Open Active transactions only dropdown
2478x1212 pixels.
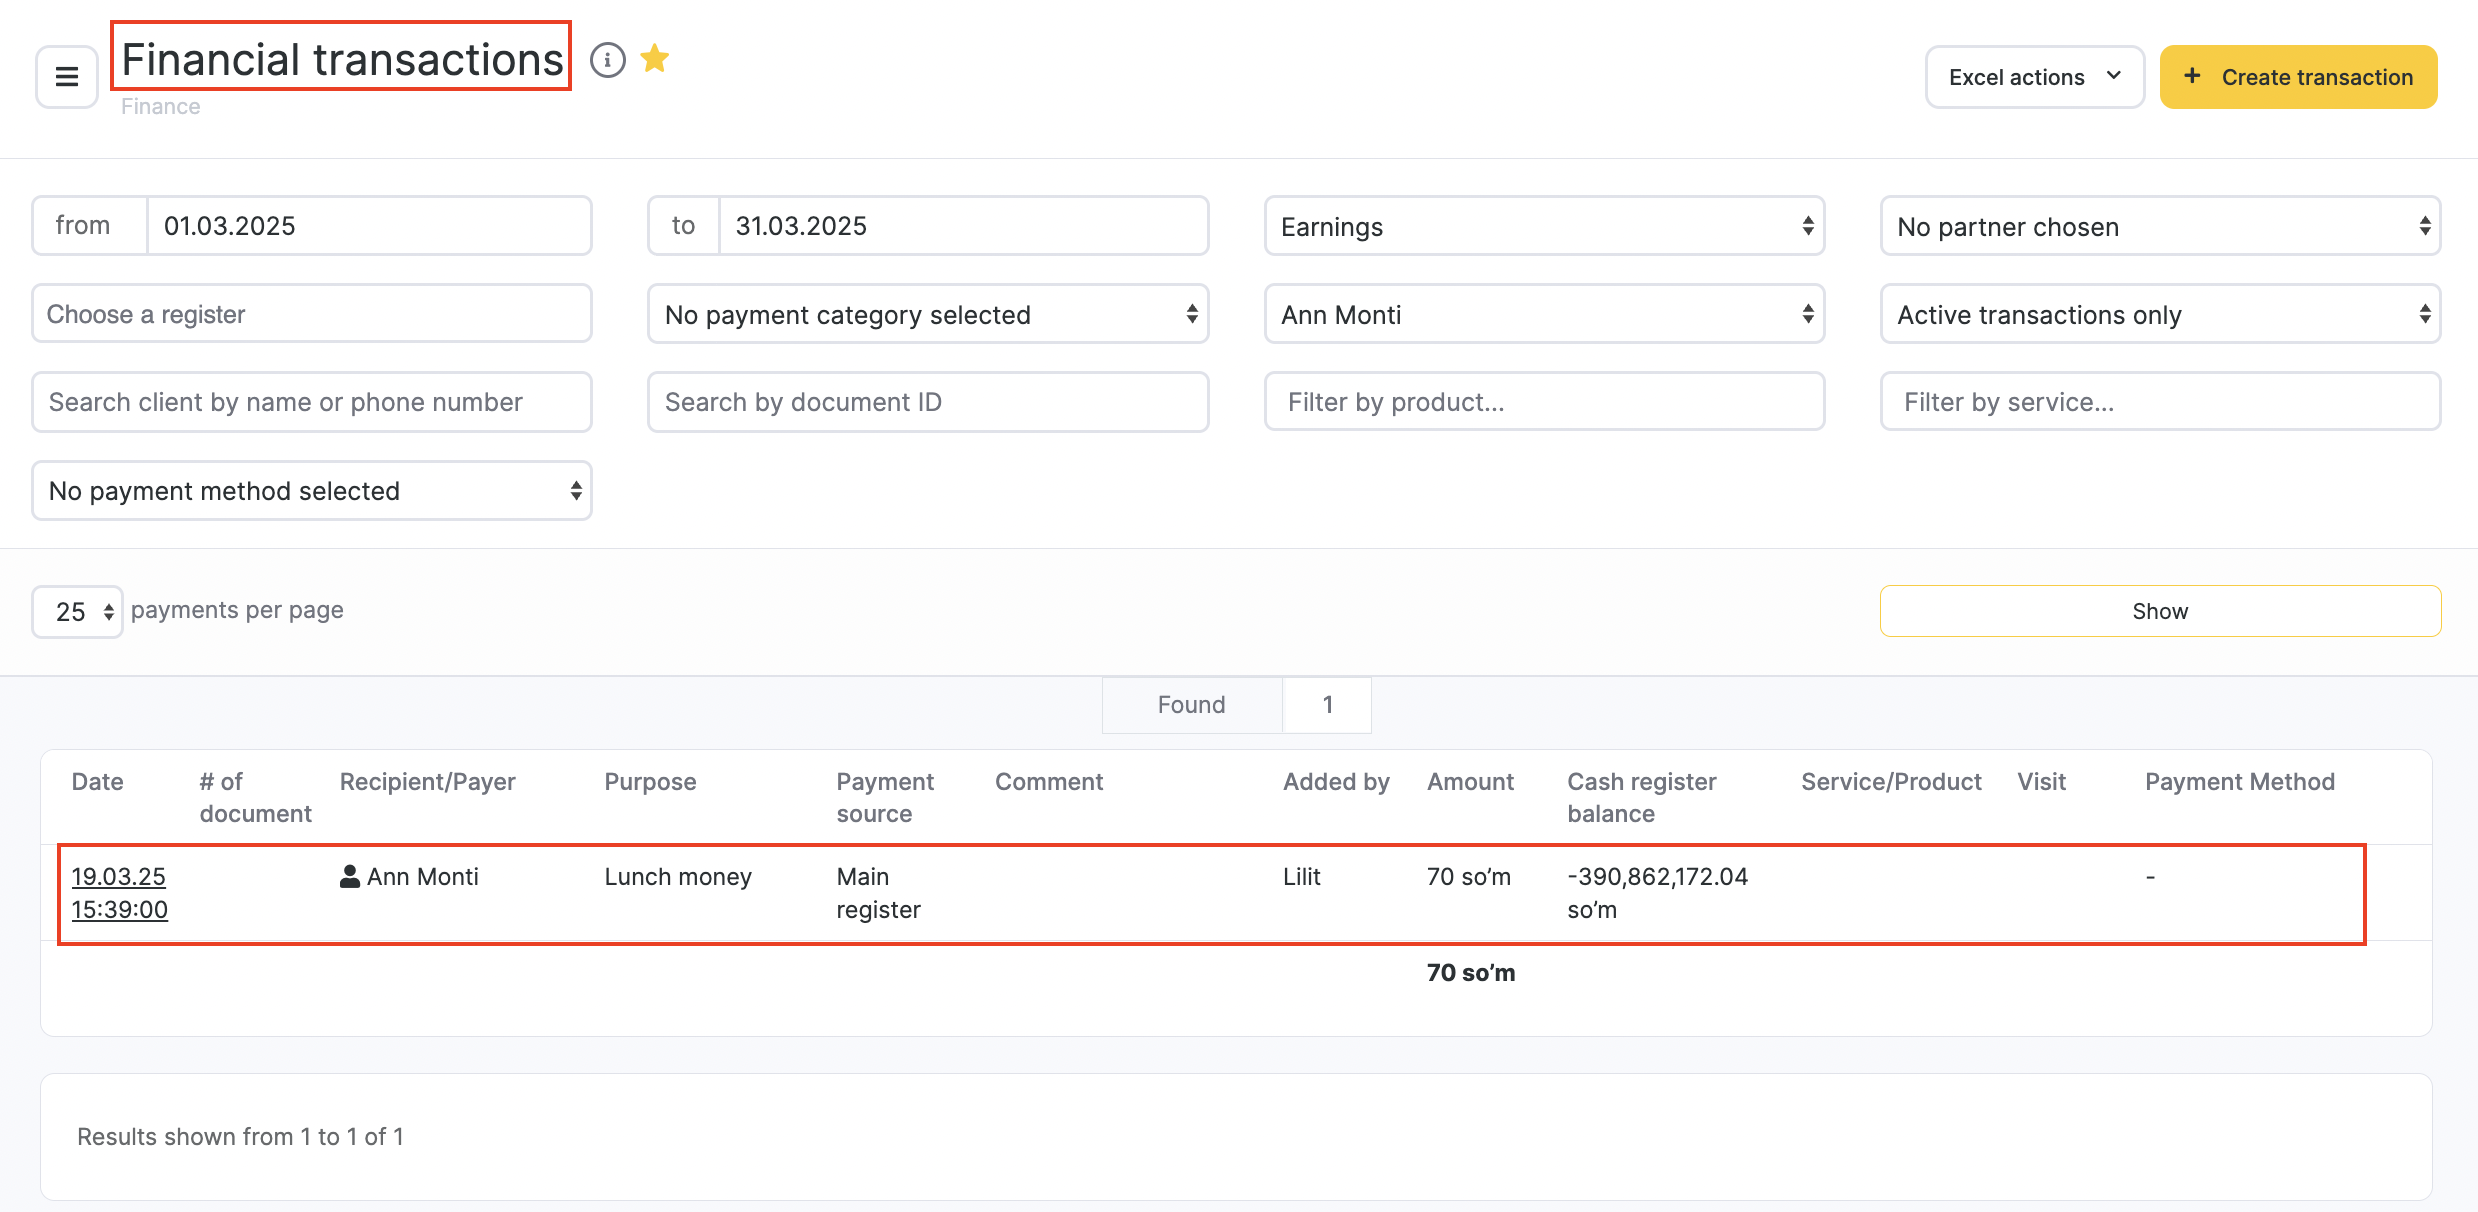click(x=2160, y=314)
